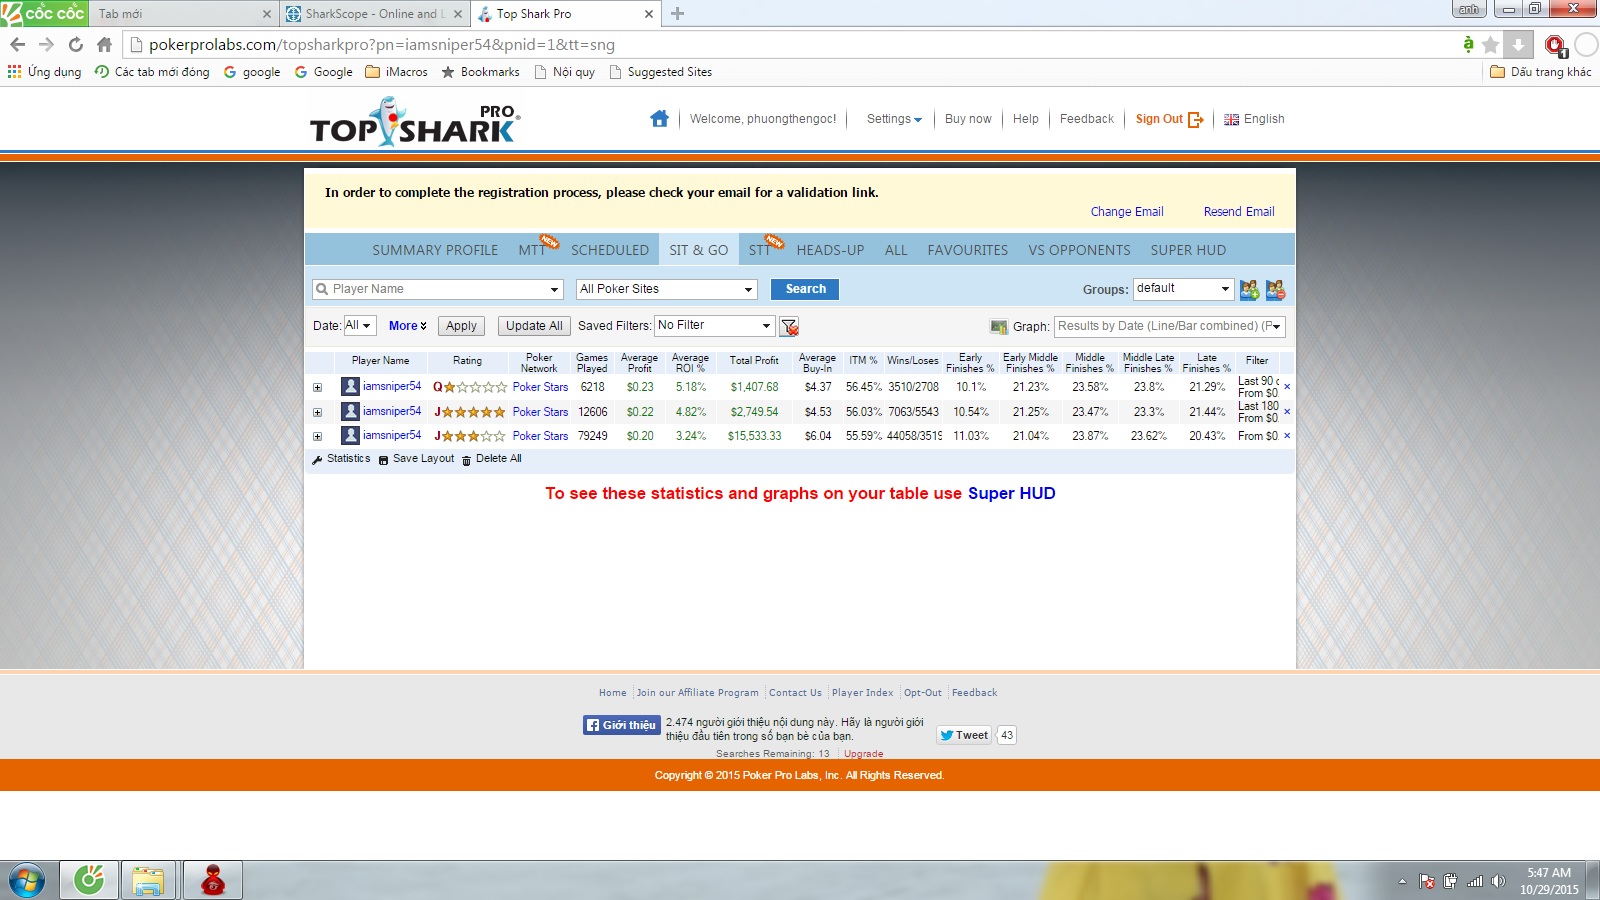This screenshot has height=900, width=1600.
Task: Delete the player group icon
Action: [x=1275, y=290]
